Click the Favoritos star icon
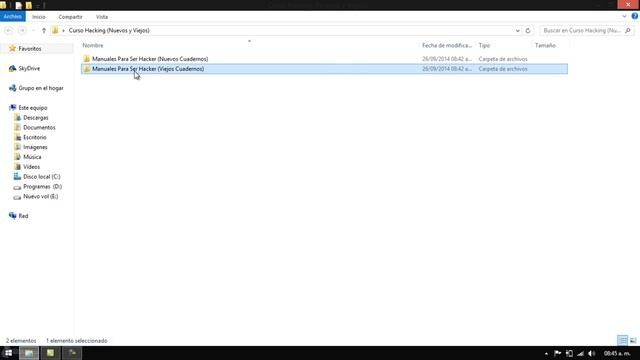This screenshot has width=640, height=360. [x=12, y=49]
